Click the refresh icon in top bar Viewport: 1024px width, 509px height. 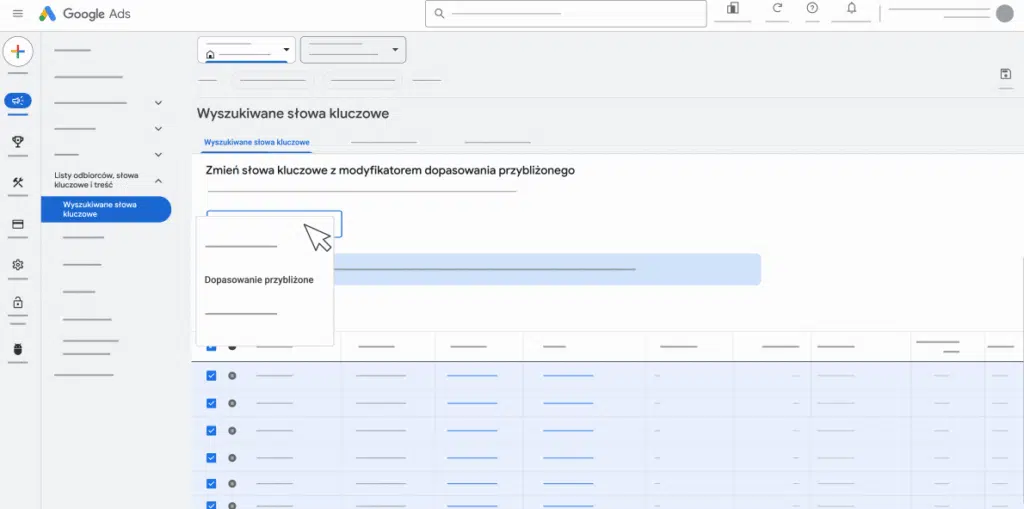point(777,9)
